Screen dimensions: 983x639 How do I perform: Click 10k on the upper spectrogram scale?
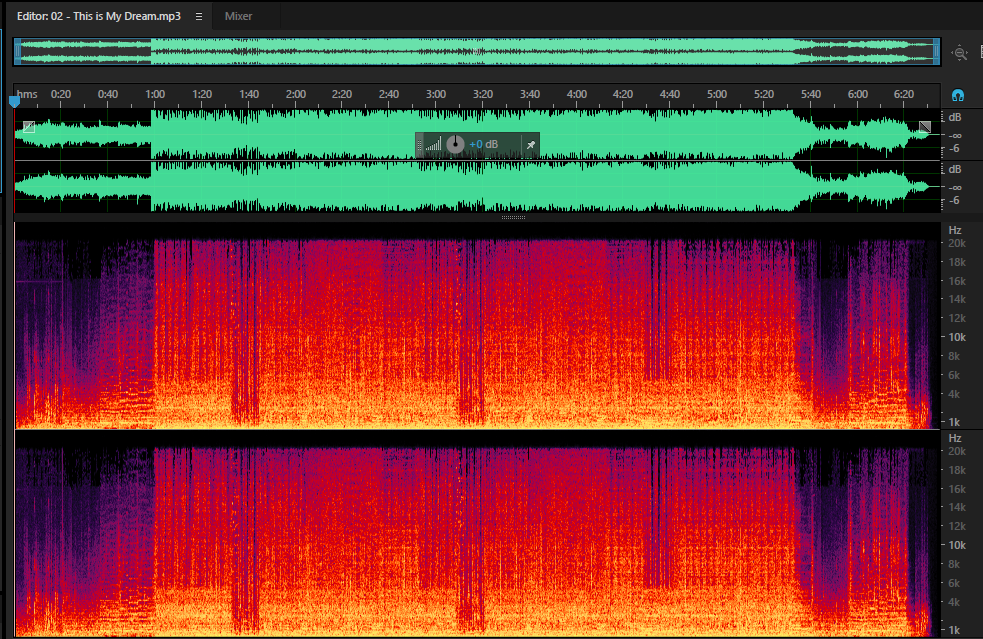[x=957, y=337]
